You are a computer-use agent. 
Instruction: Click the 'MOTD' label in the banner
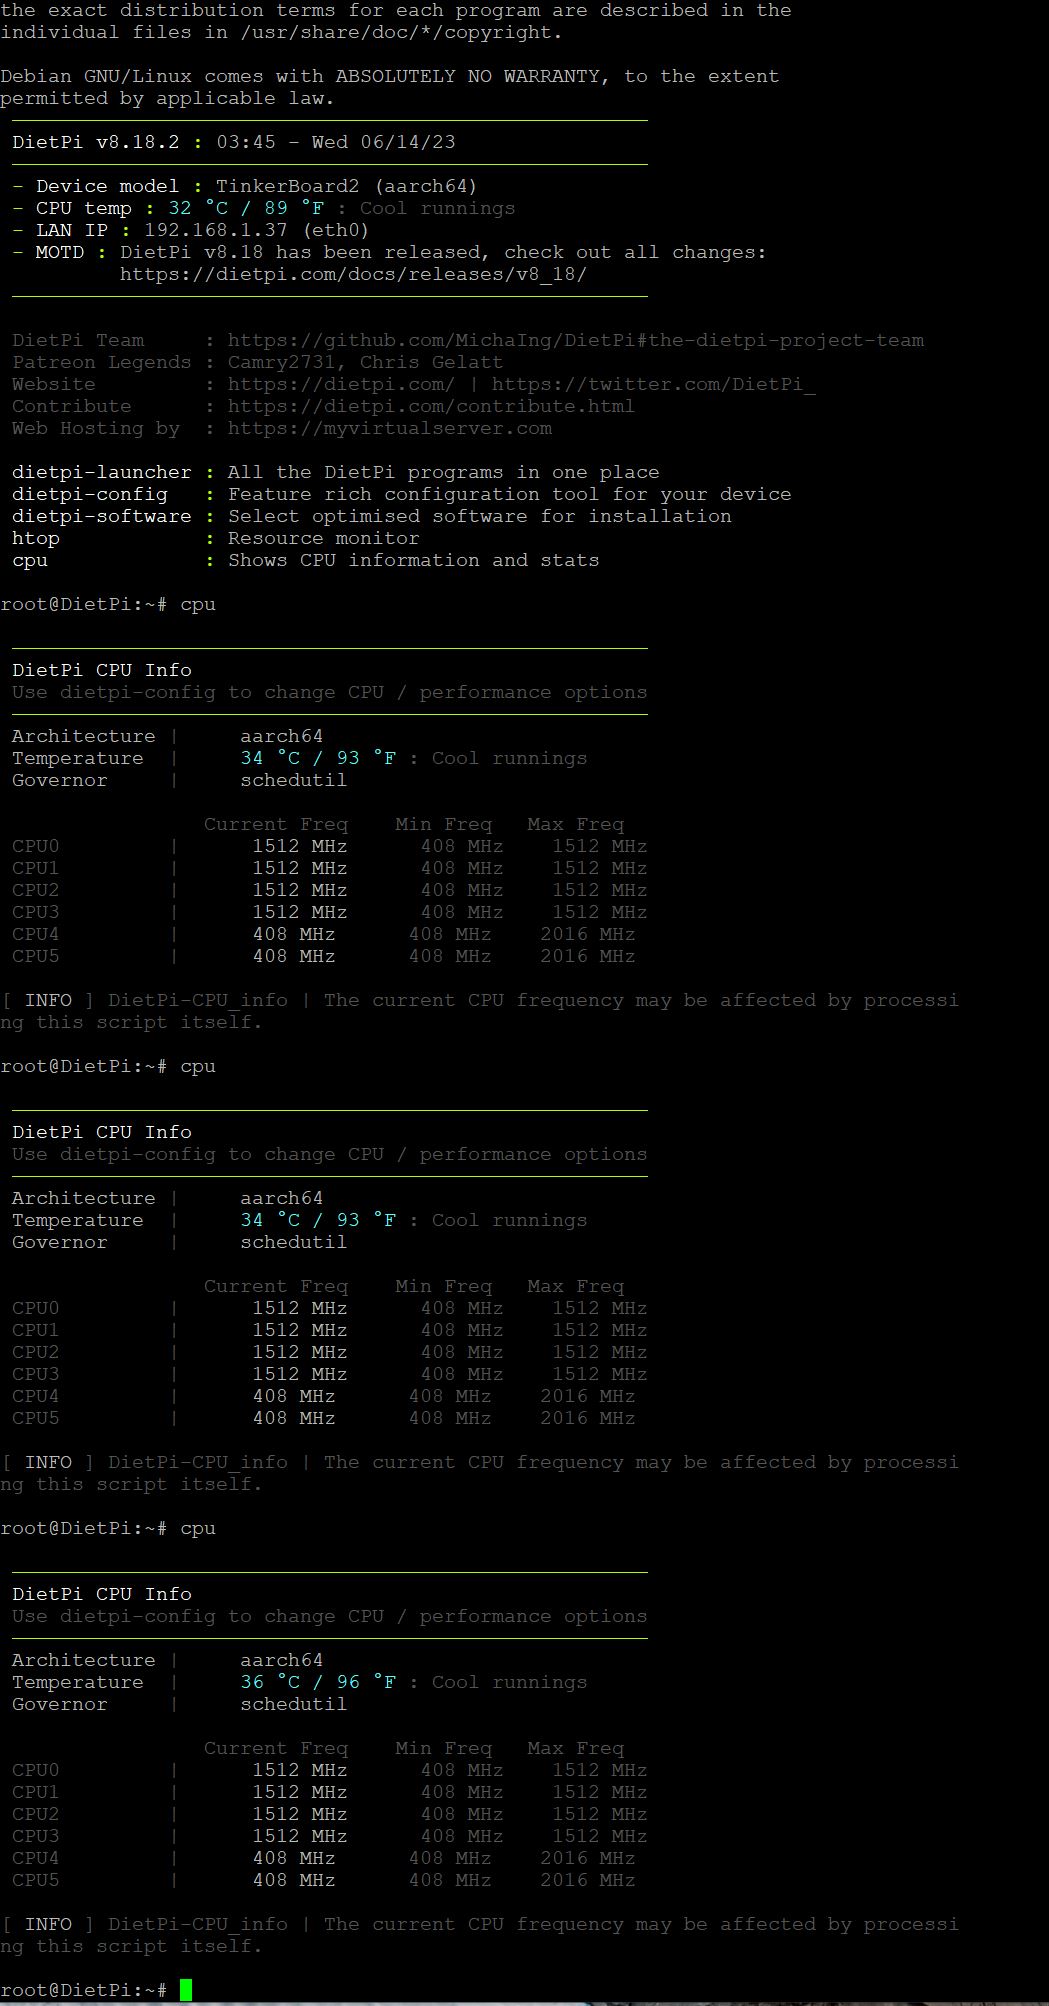tap(60, 252)
